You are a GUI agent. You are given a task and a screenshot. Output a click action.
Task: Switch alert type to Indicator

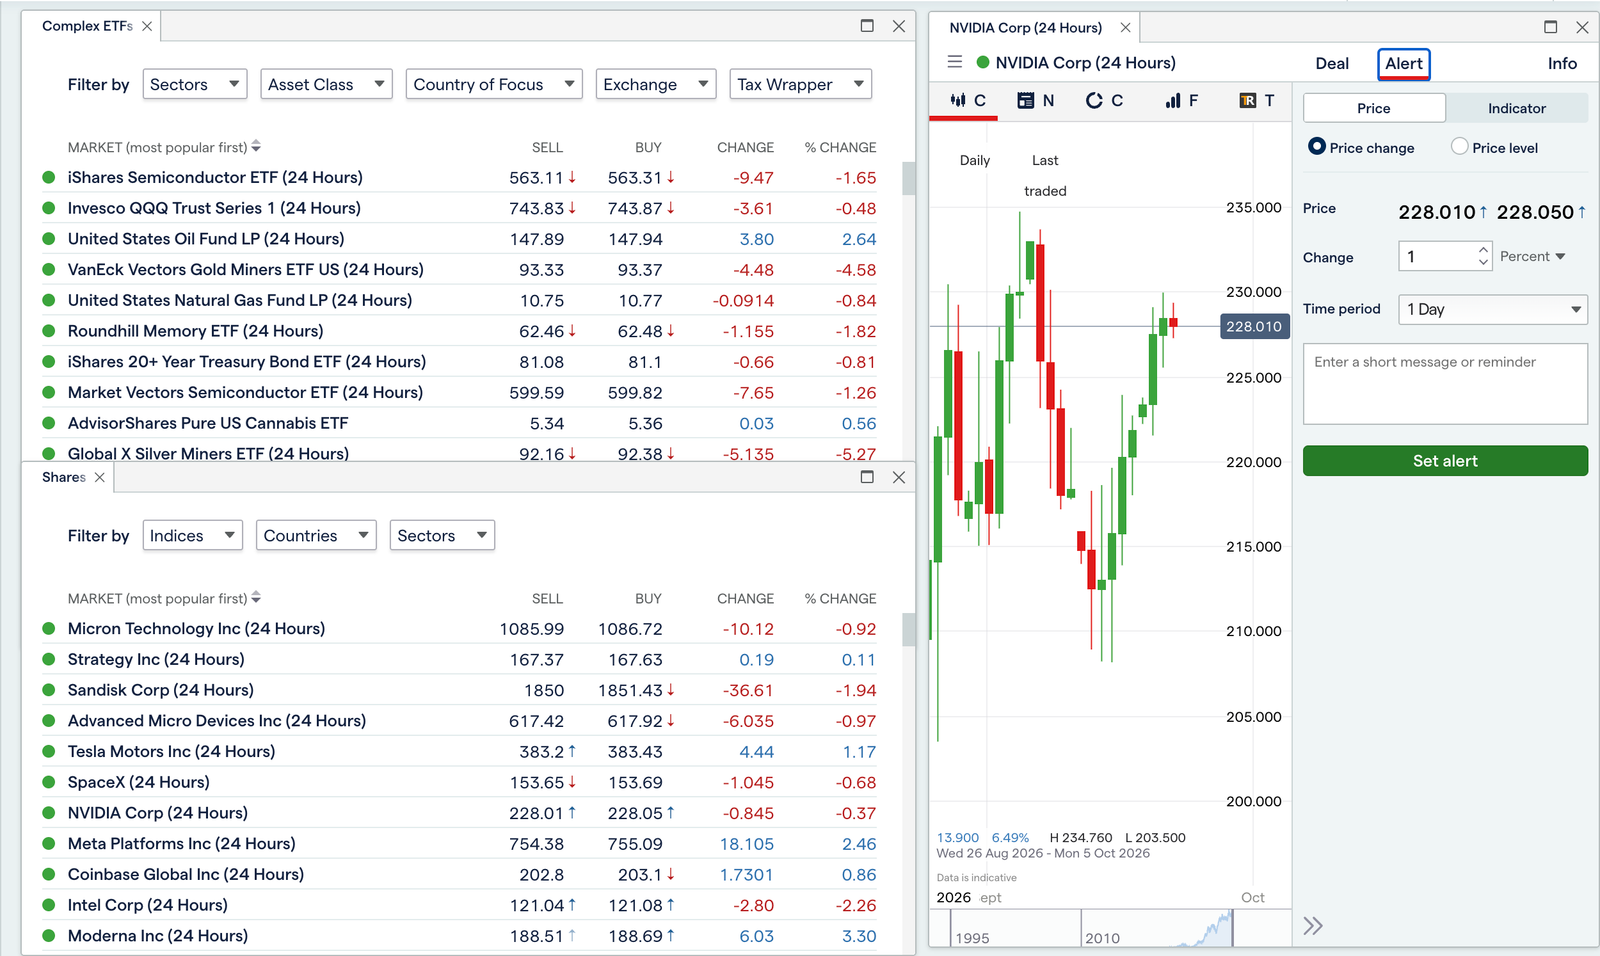(x=1516, y=108)
